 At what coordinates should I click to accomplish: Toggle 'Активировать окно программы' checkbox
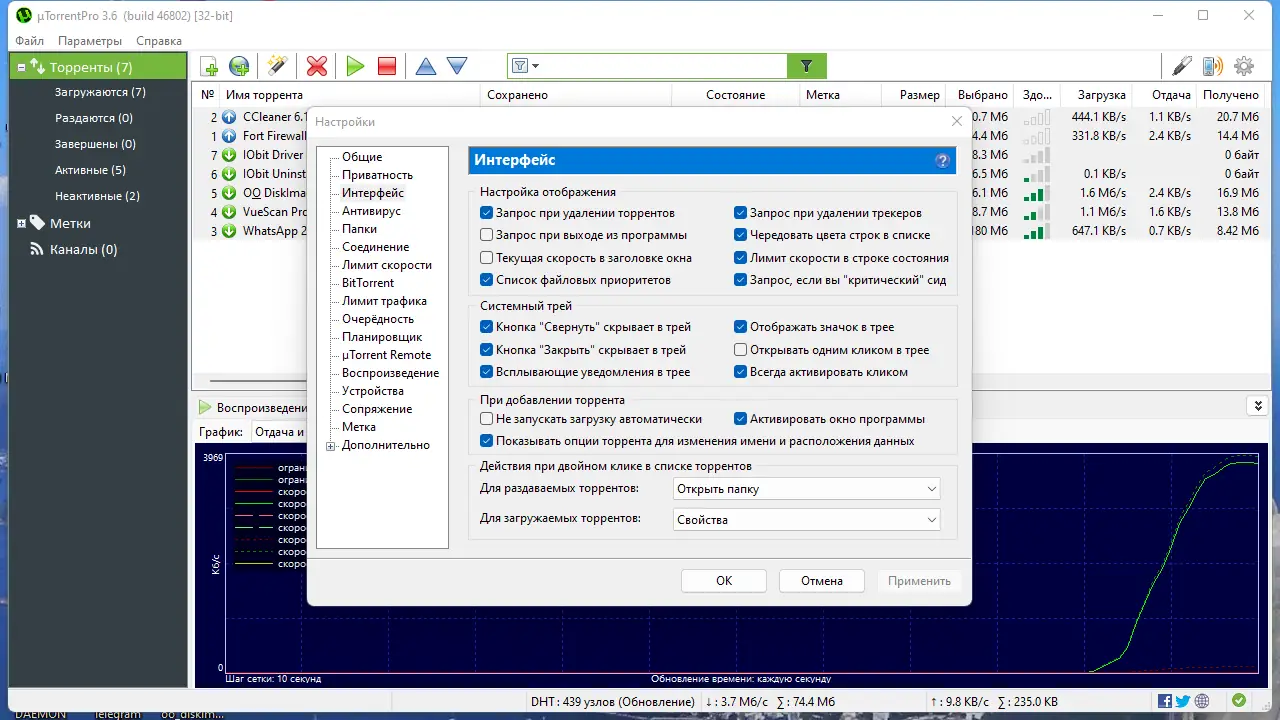[740, 419]
